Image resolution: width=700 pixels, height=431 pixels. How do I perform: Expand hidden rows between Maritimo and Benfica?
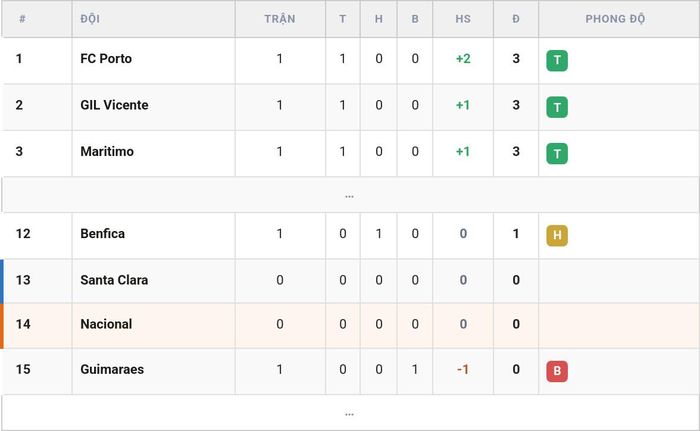[x=350, y=195]
